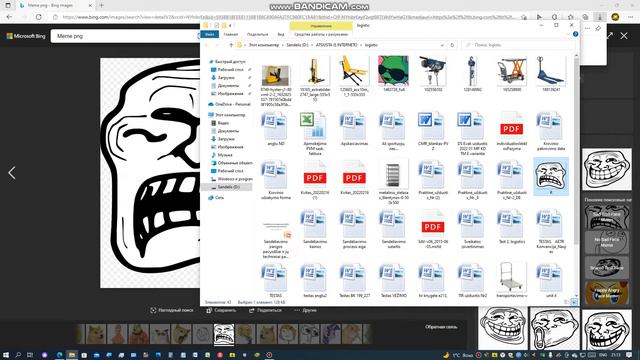Select the electric hoist image file
640x360 pixels.
432,71
